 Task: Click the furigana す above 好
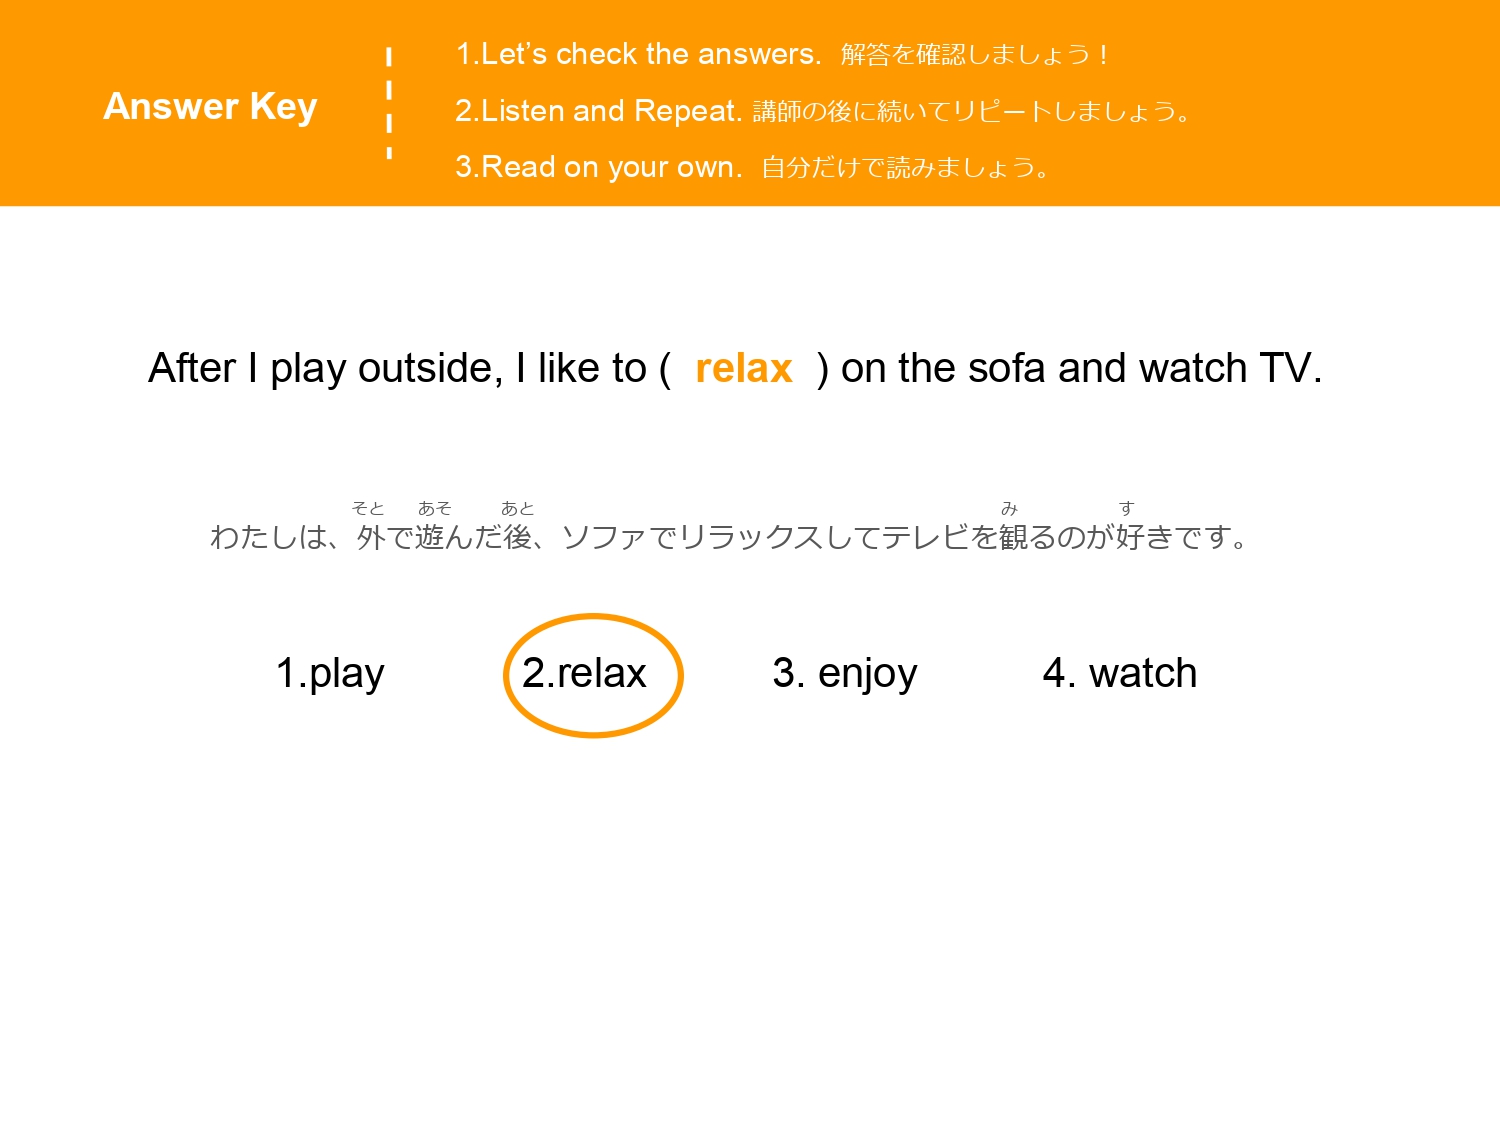1127,509
